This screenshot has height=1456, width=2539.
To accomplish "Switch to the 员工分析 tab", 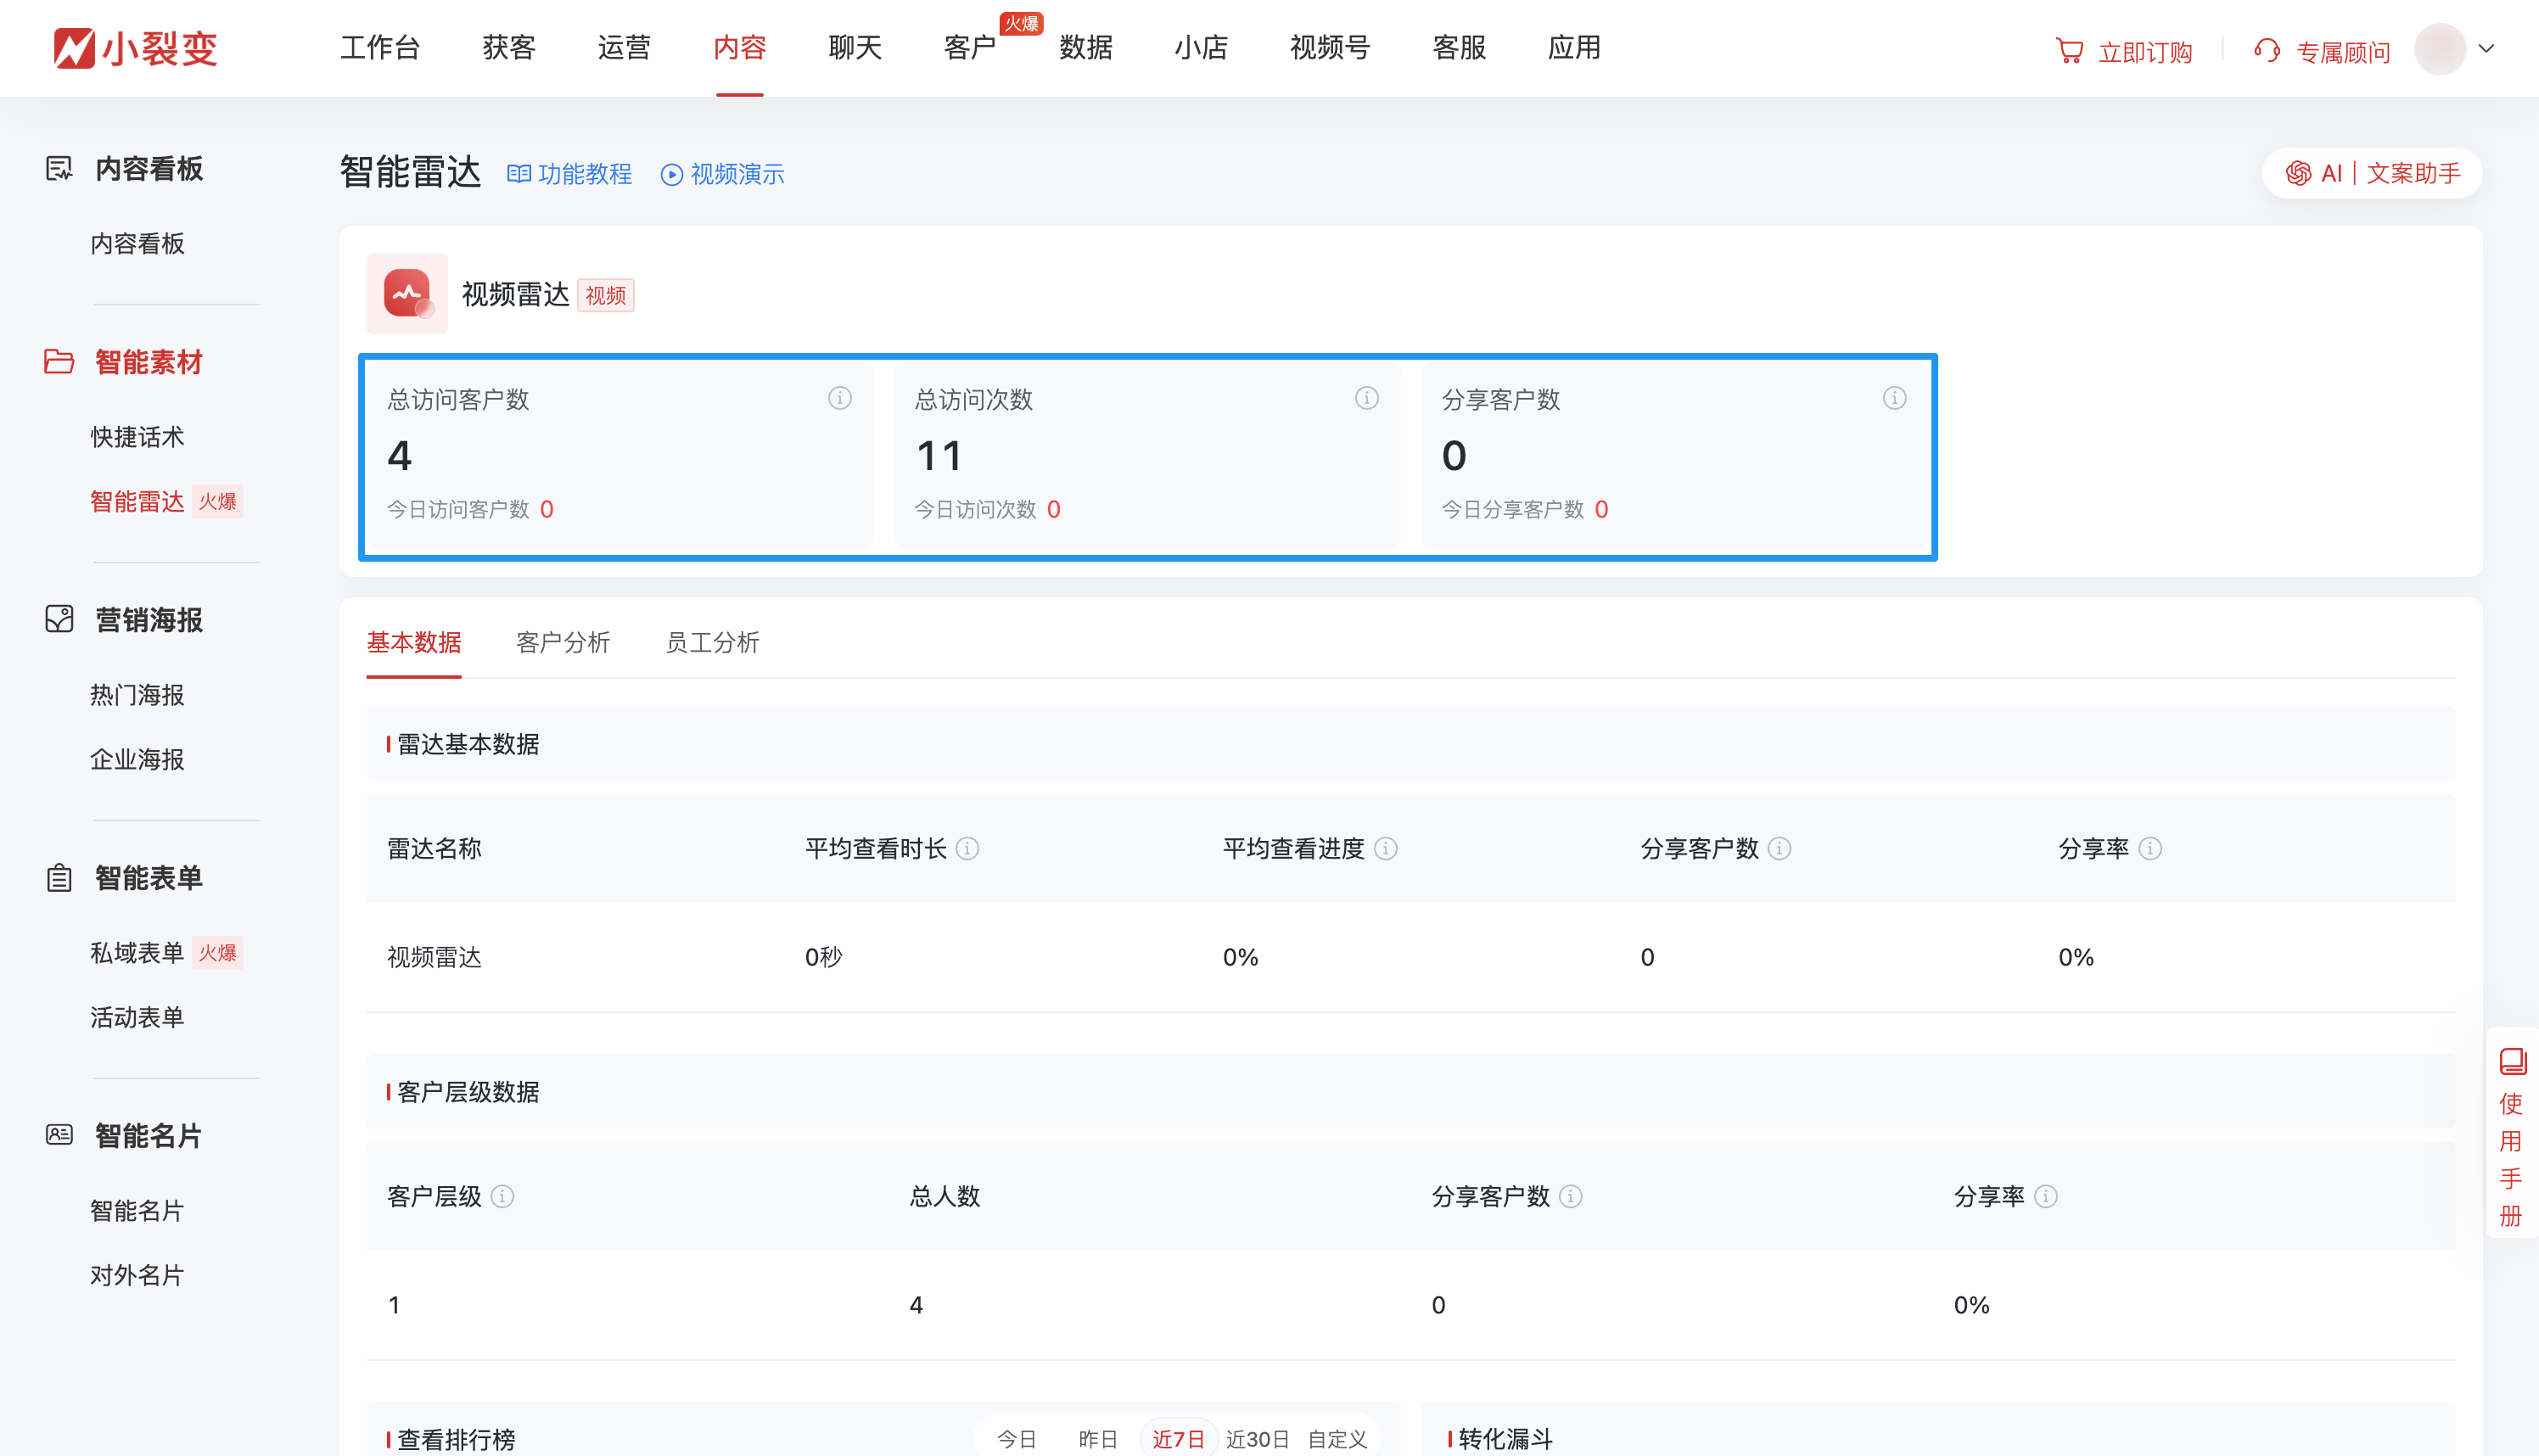I will coord(713,642).
